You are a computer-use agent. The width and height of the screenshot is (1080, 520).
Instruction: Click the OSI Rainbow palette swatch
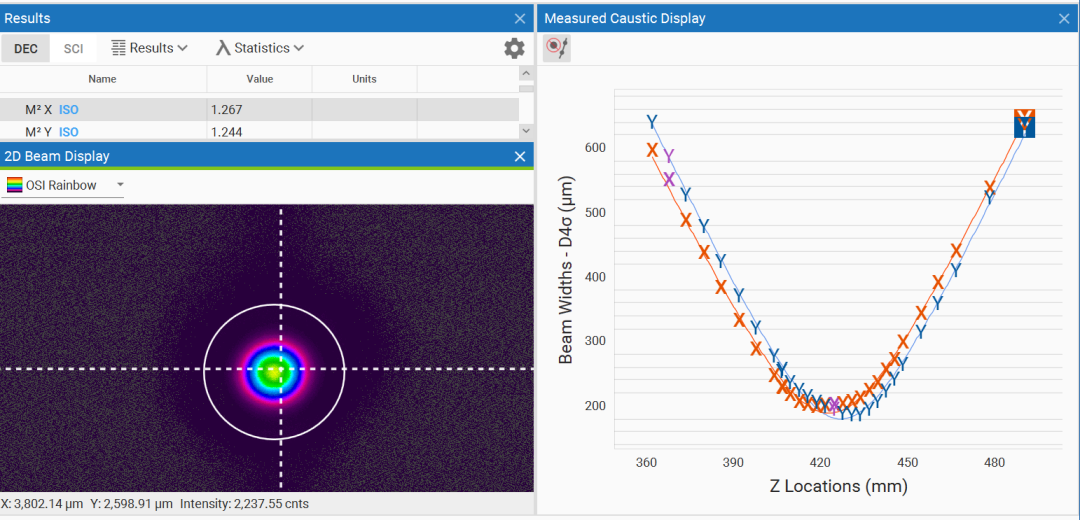(x=15, y=185)
